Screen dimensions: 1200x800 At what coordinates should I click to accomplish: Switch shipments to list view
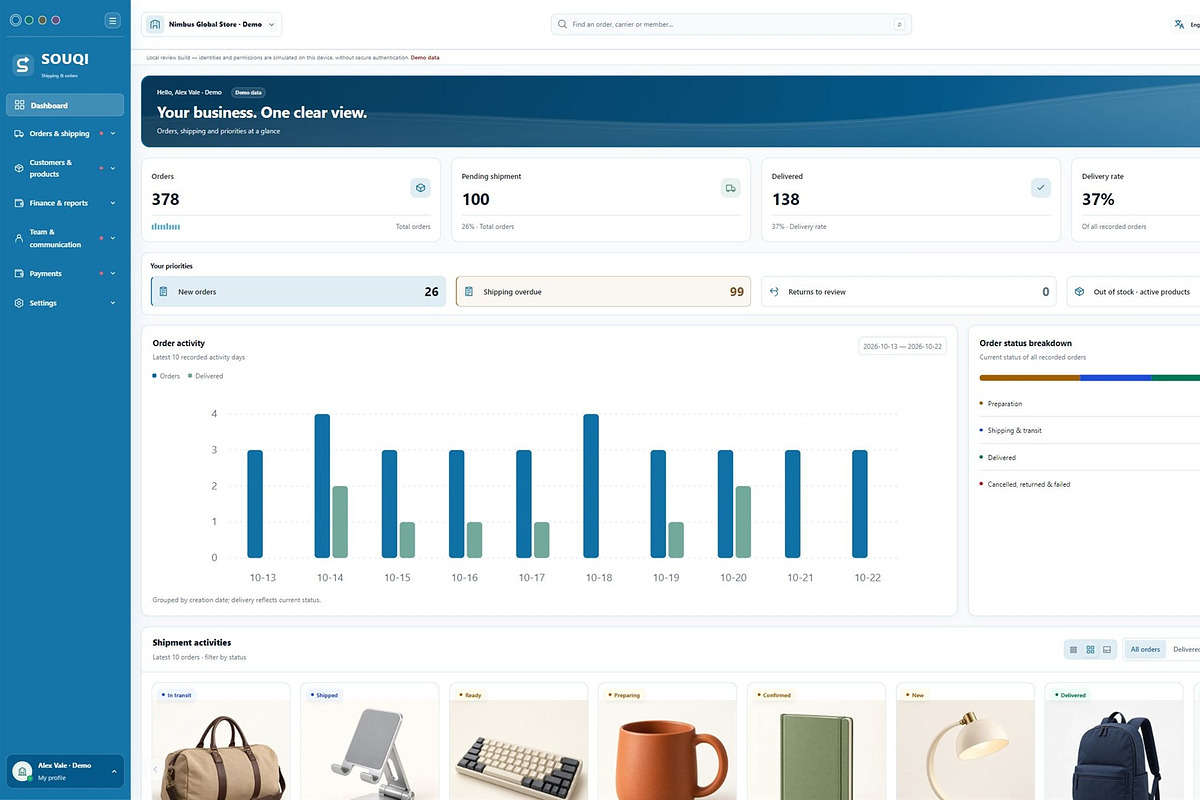(x=1074, y=650)
